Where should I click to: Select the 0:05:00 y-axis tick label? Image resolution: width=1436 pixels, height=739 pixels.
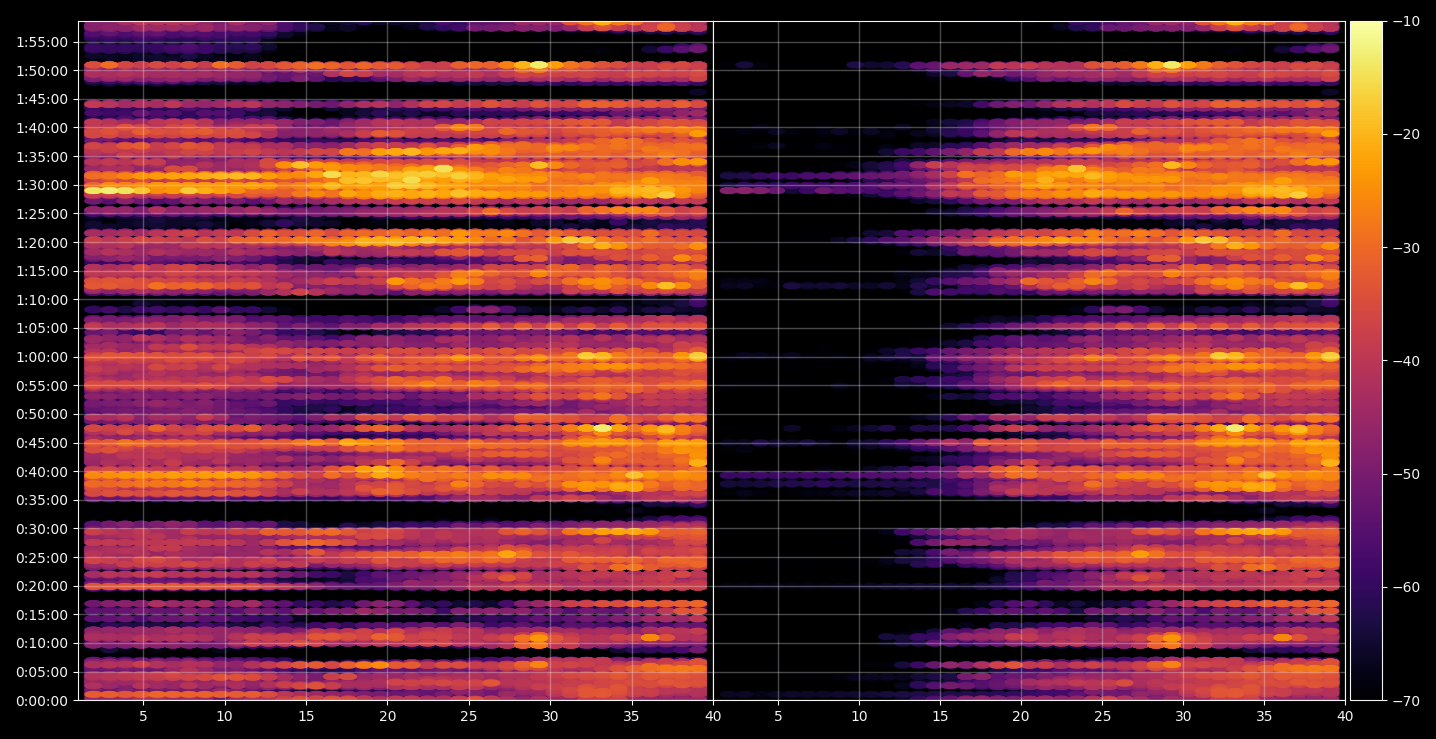coord(42,672)
